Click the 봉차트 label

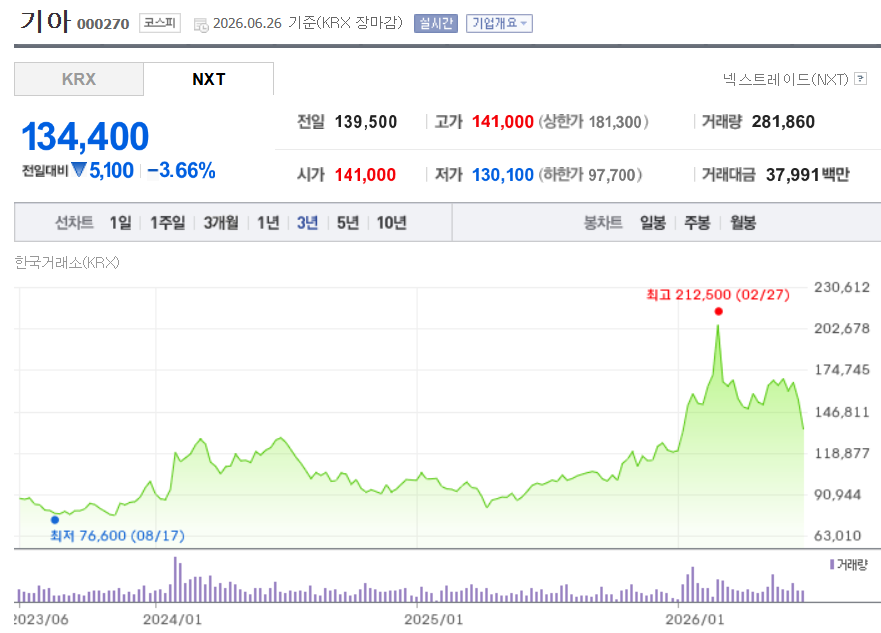[603, 223]
